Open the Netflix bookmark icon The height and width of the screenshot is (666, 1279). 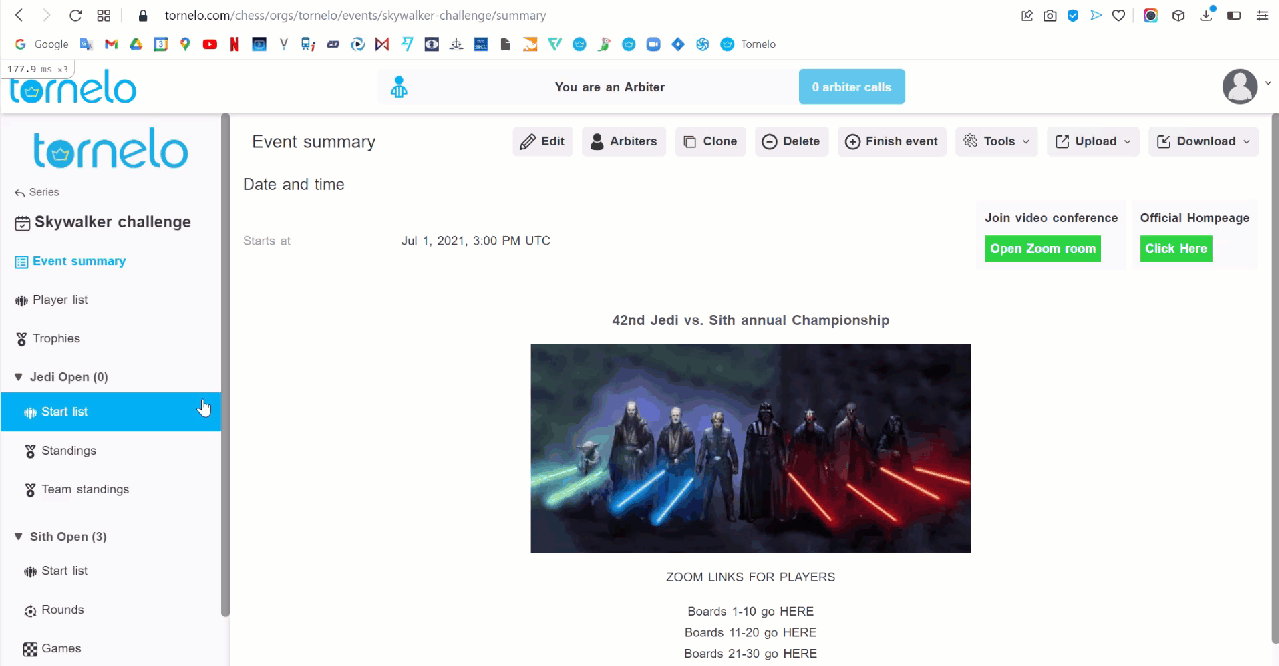(234, 44)
